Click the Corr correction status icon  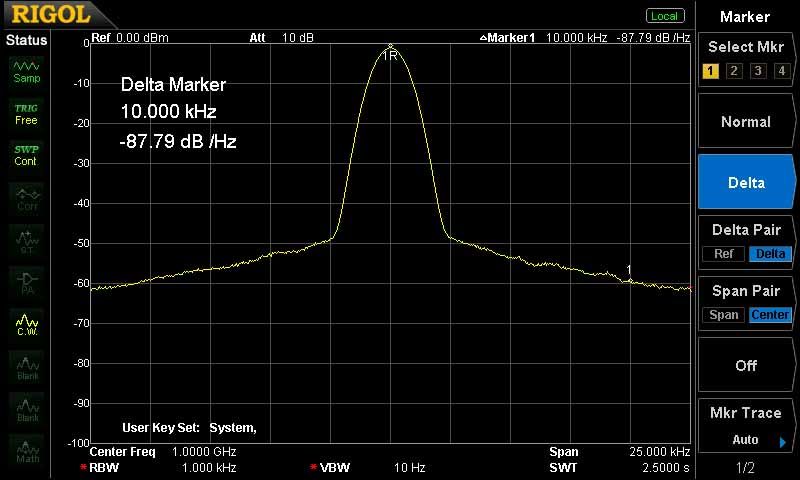26,198
